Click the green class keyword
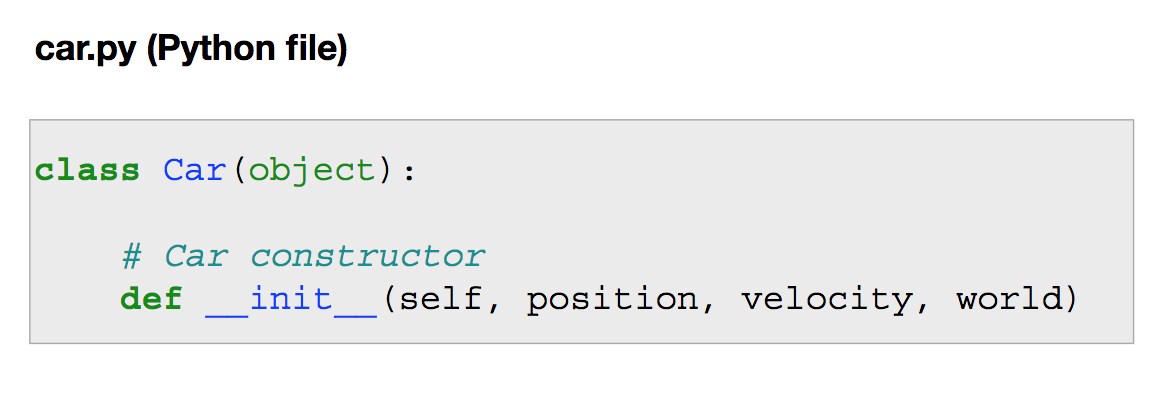 [x=87, y=170]
